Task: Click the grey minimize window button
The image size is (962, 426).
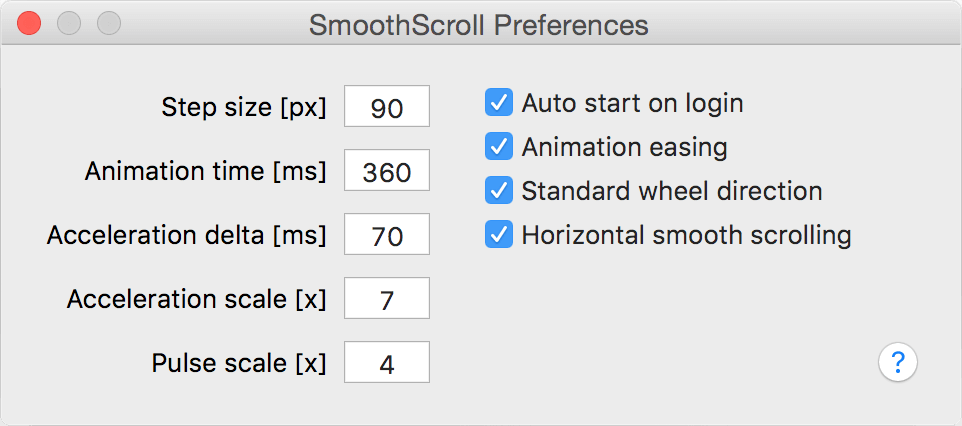Action: (x=69, y=23)
